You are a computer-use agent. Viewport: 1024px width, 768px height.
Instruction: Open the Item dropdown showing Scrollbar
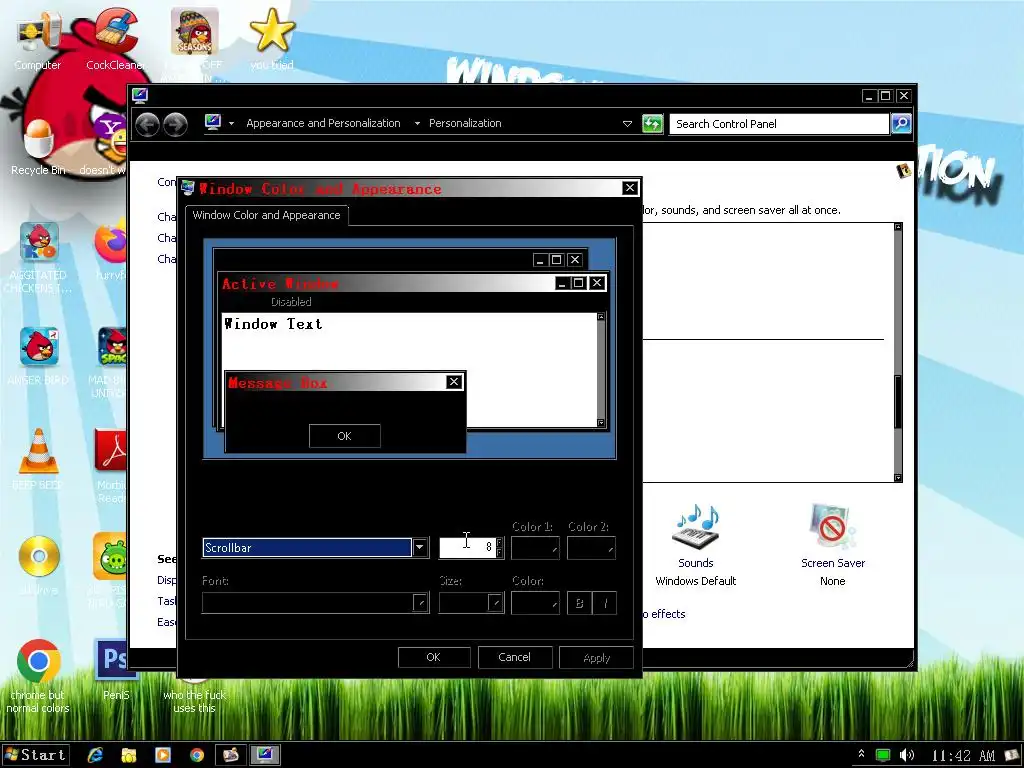click(315, 547)
